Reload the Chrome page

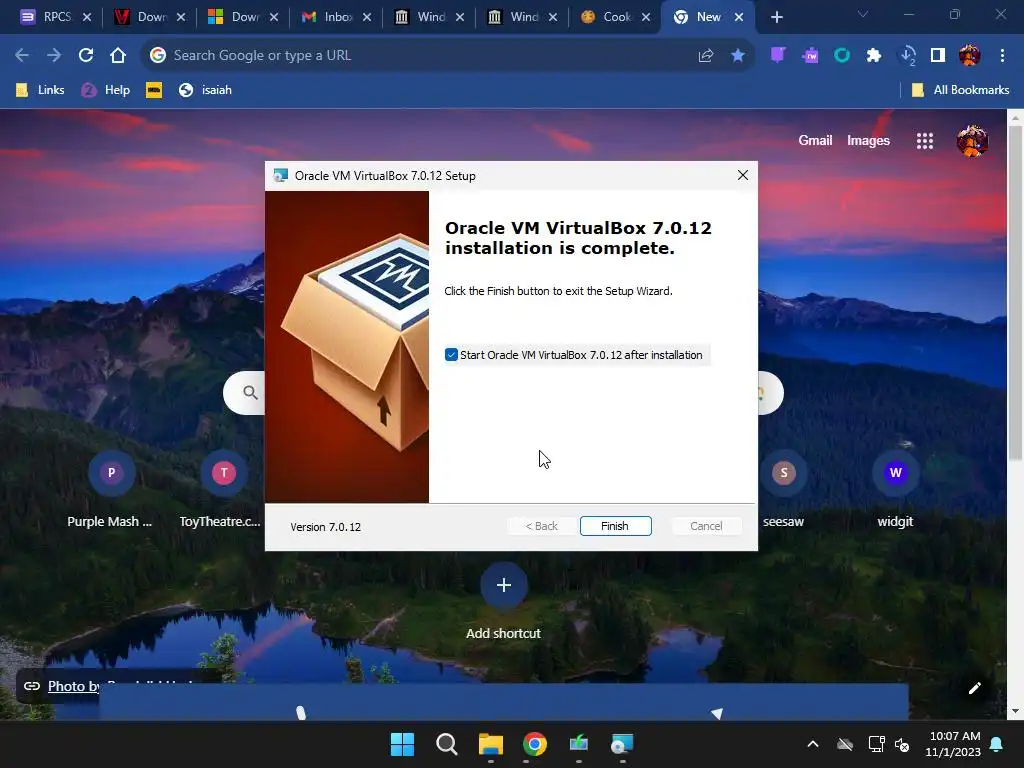pos(86,56)
